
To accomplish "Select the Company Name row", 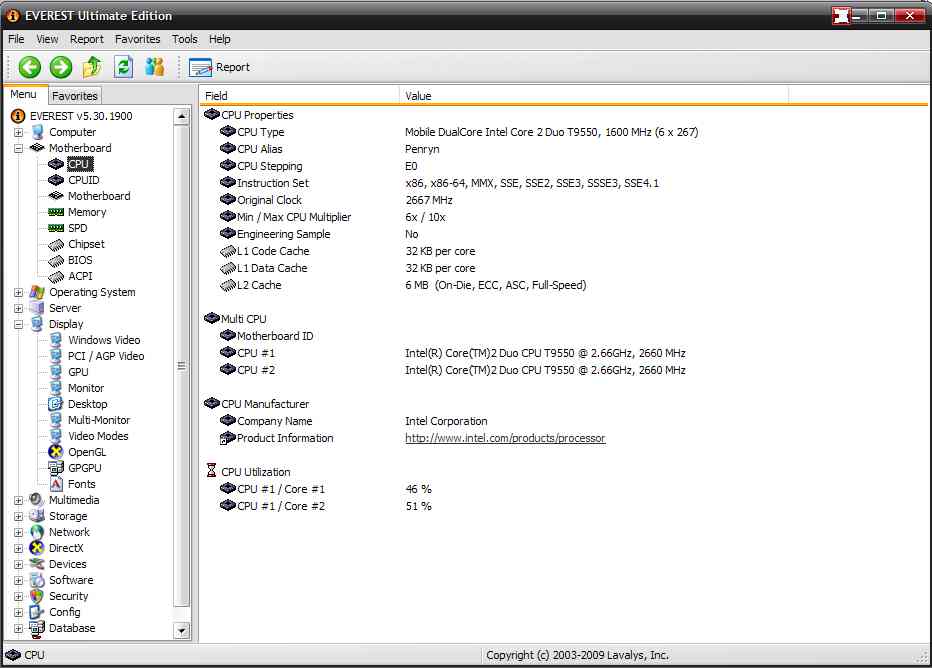I will (354, 421).
